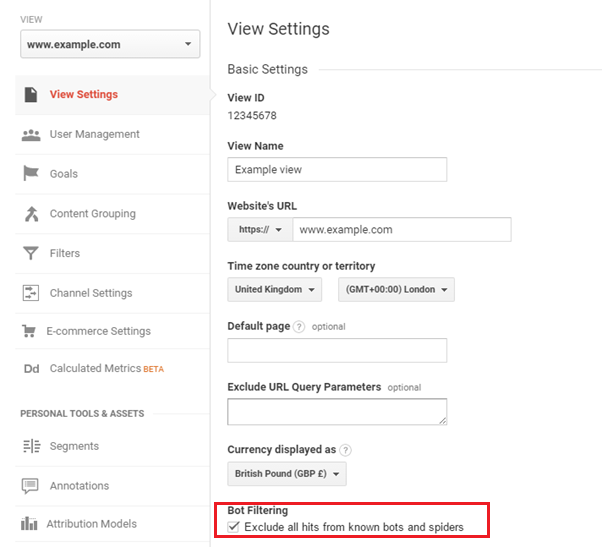Click the User Management people icon
The image size is (602, 547).
pos(30,134)
